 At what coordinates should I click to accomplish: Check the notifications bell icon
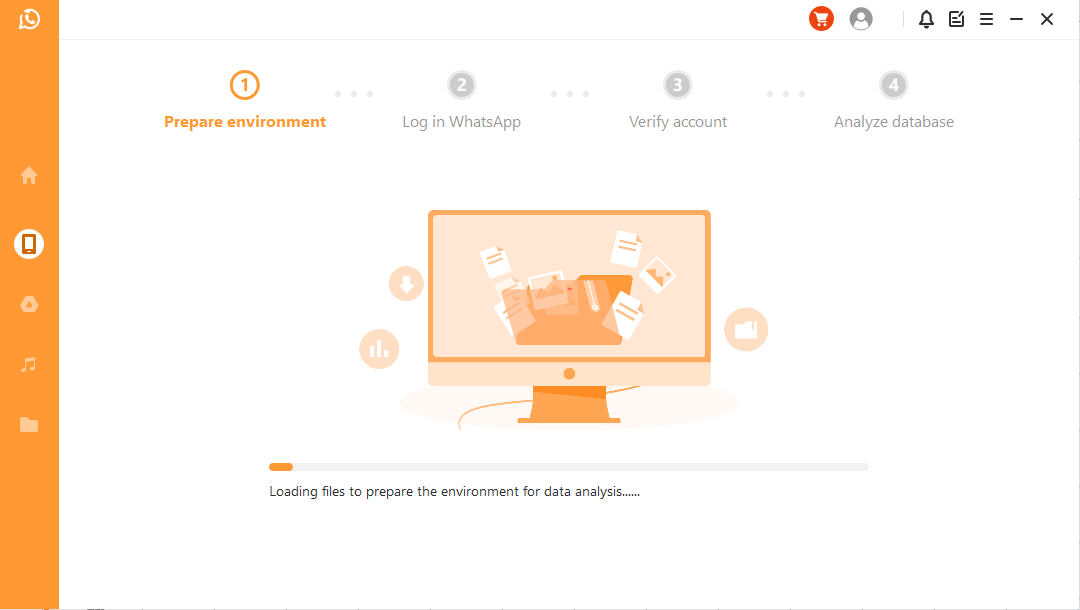[x=926, y=19]
